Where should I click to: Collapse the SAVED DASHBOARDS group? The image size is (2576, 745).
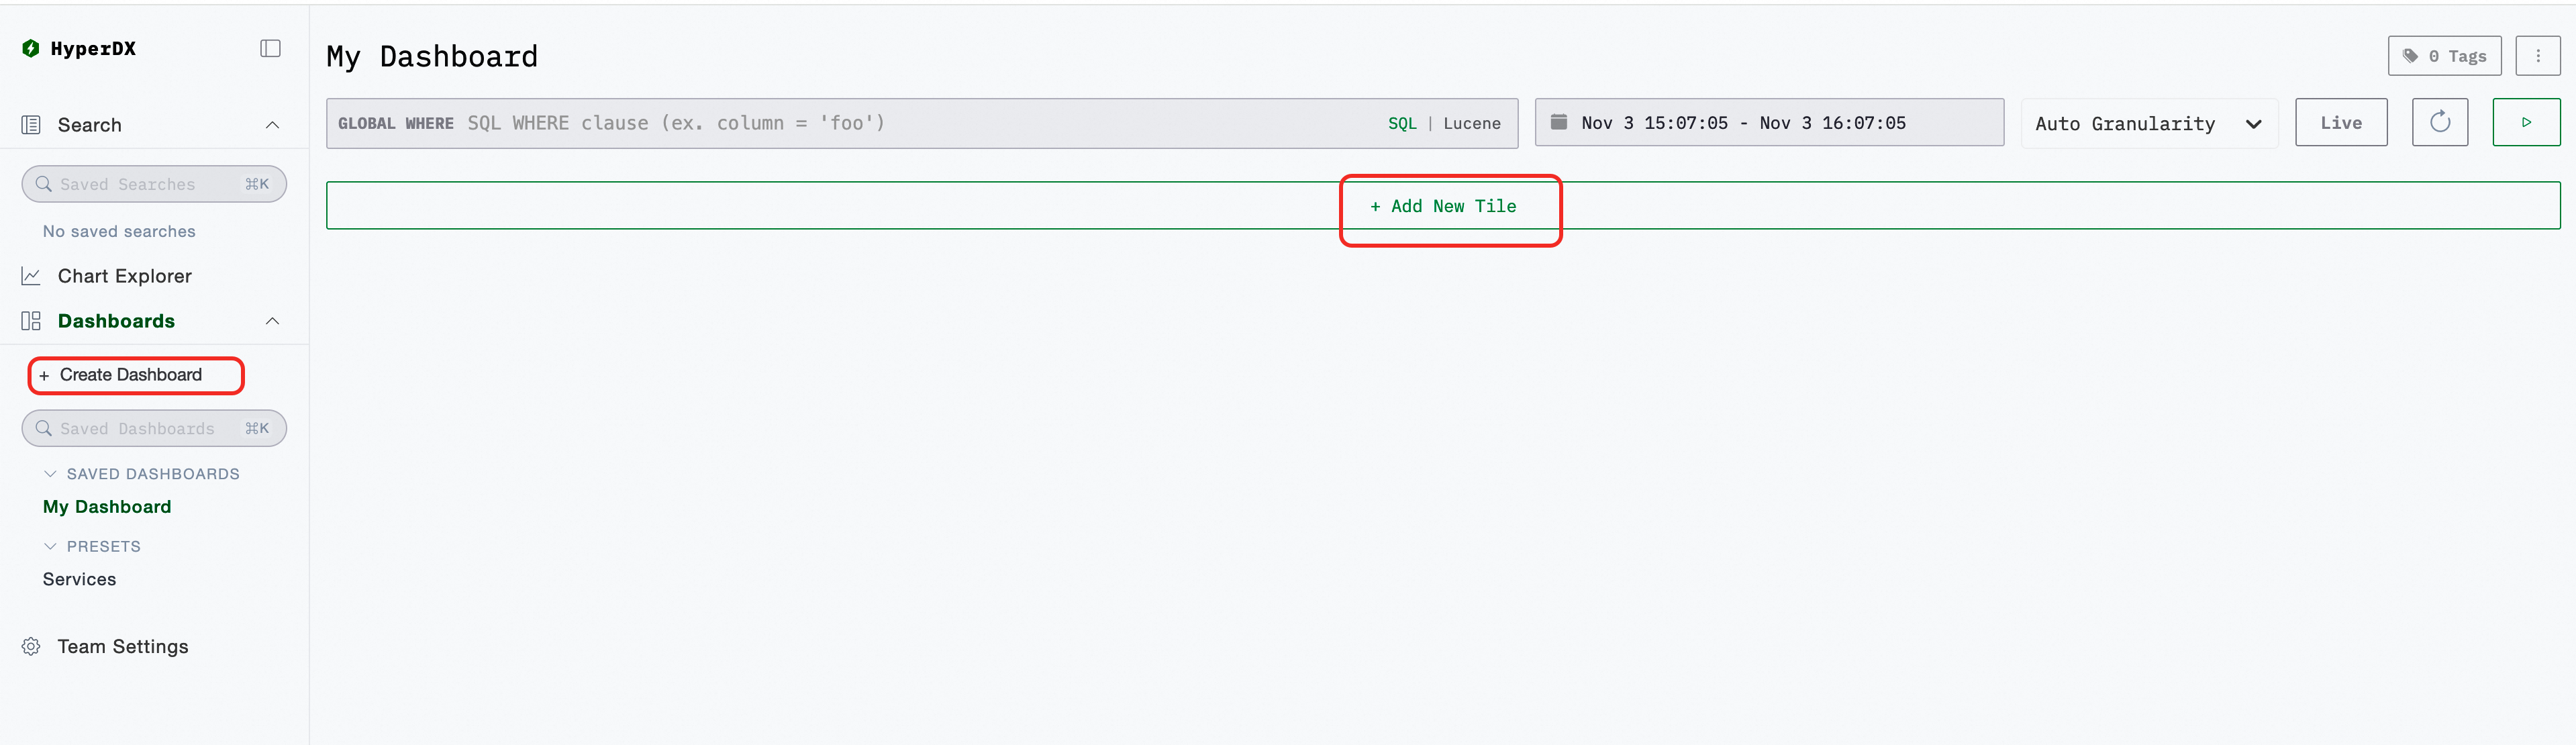[x=50, y=474]
